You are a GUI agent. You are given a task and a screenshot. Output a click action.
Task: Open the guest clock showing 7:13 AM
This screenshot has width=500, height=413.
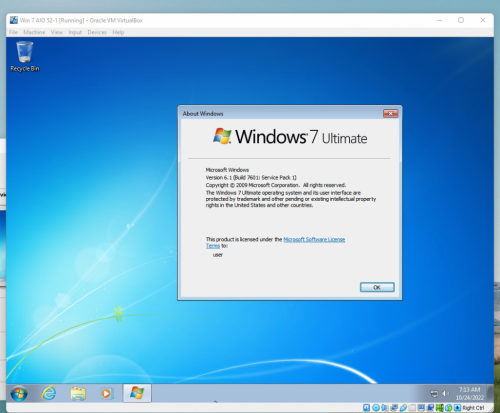tap(470, 394)
